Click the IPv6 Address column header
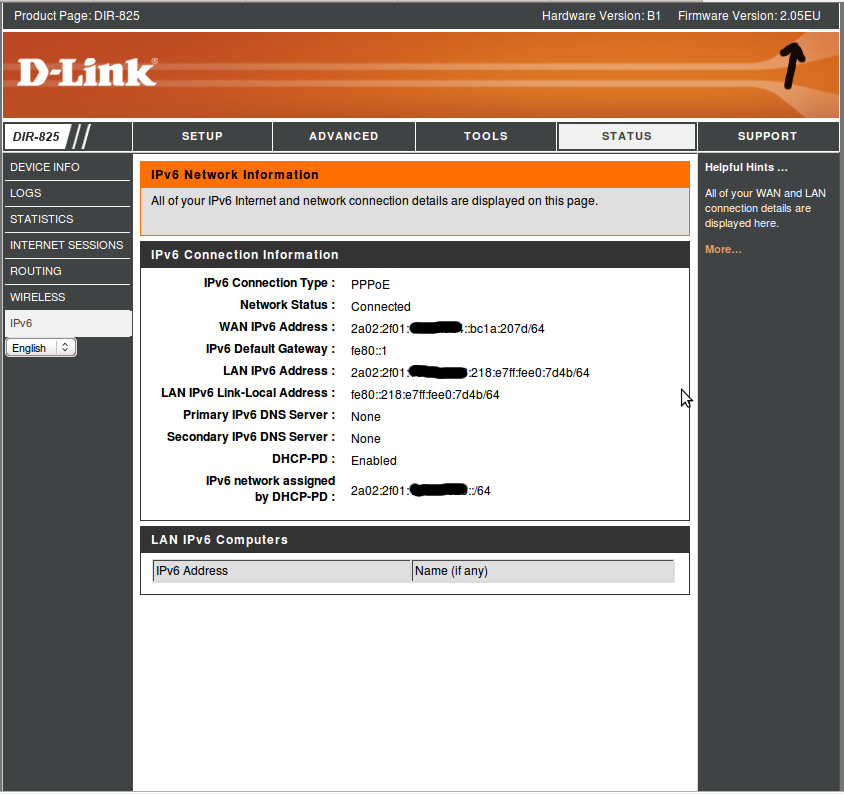The height and width of the screenshot is (794, 844). (x=192, y=571)
